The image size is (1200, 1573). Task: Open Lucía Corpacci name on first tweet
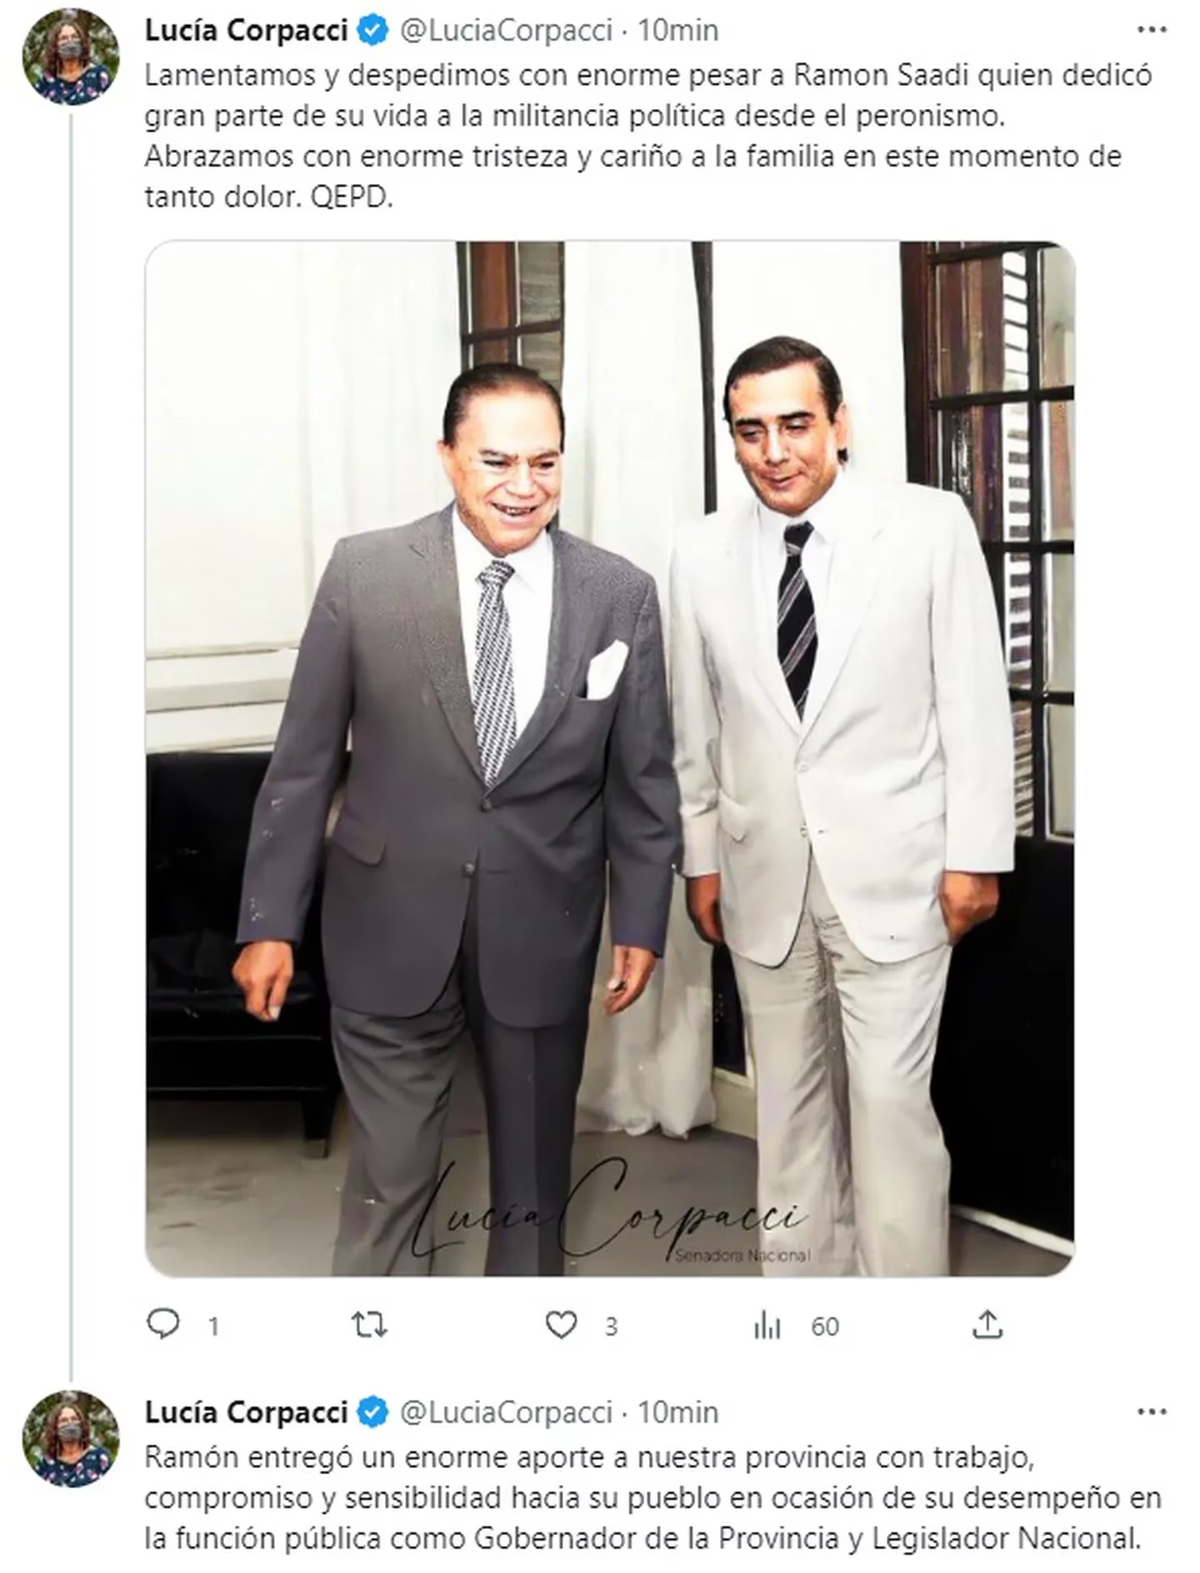point(246,31)
